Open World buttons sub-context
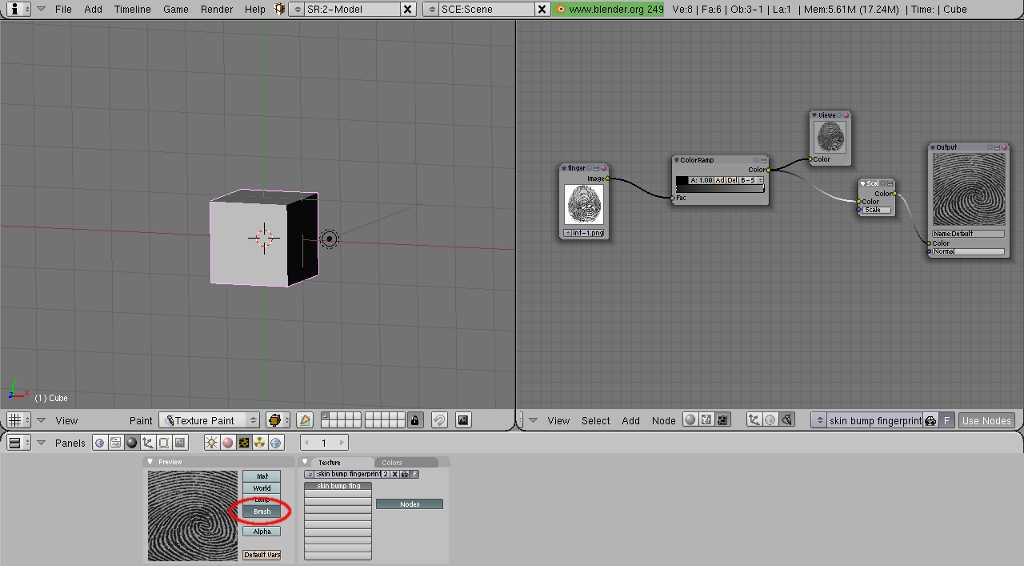This screenshot has width=1024, height=566. click(x=276, y=443)
